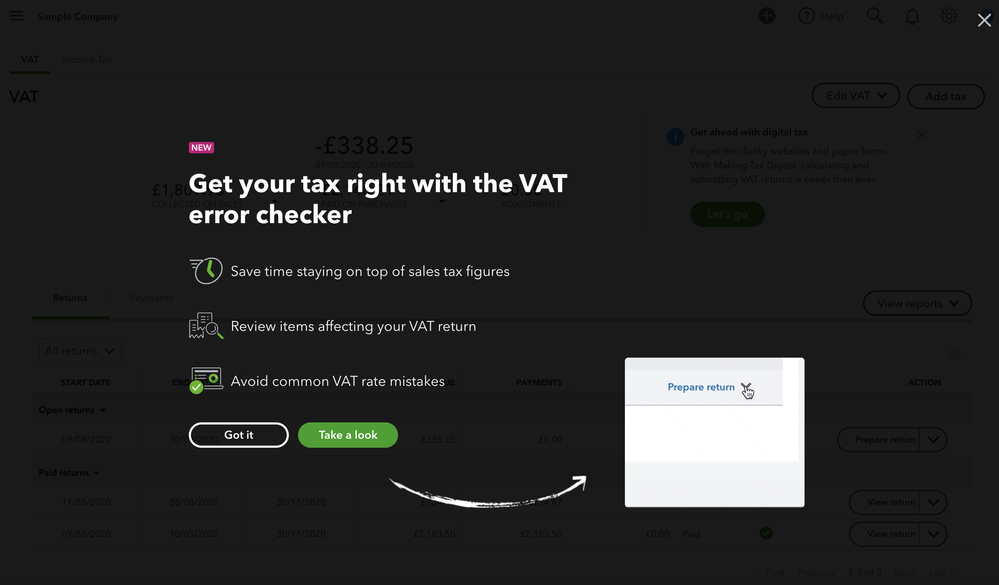This screenshot has width=999, height=585.
Task: Expand the arrow beside Prepare return
Action: [x=933, y=440]
